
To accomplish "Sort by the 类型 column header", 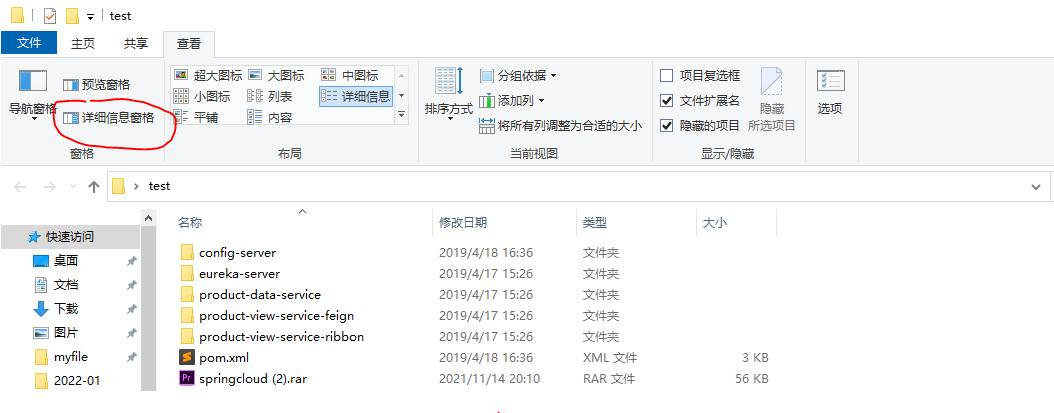I will (x=595, y=223).
